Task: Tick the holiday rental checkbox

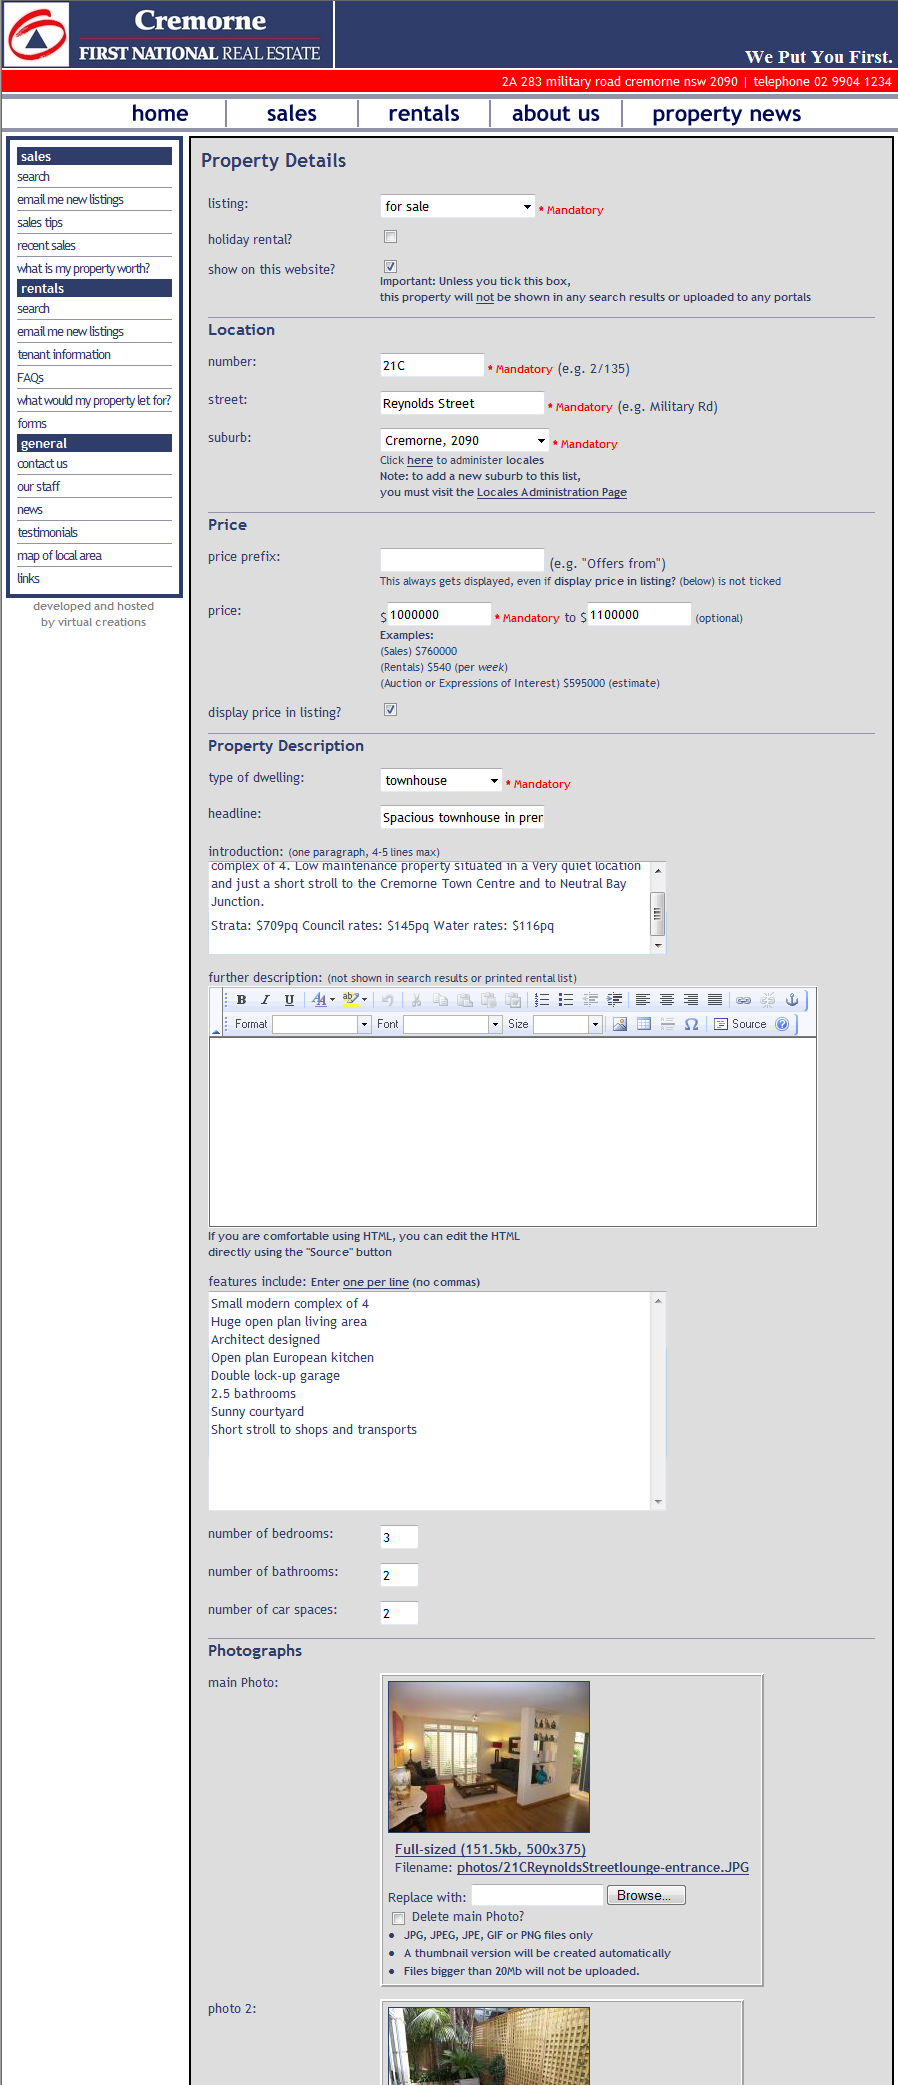Action: pyautogui.click(x=391, y=237)
